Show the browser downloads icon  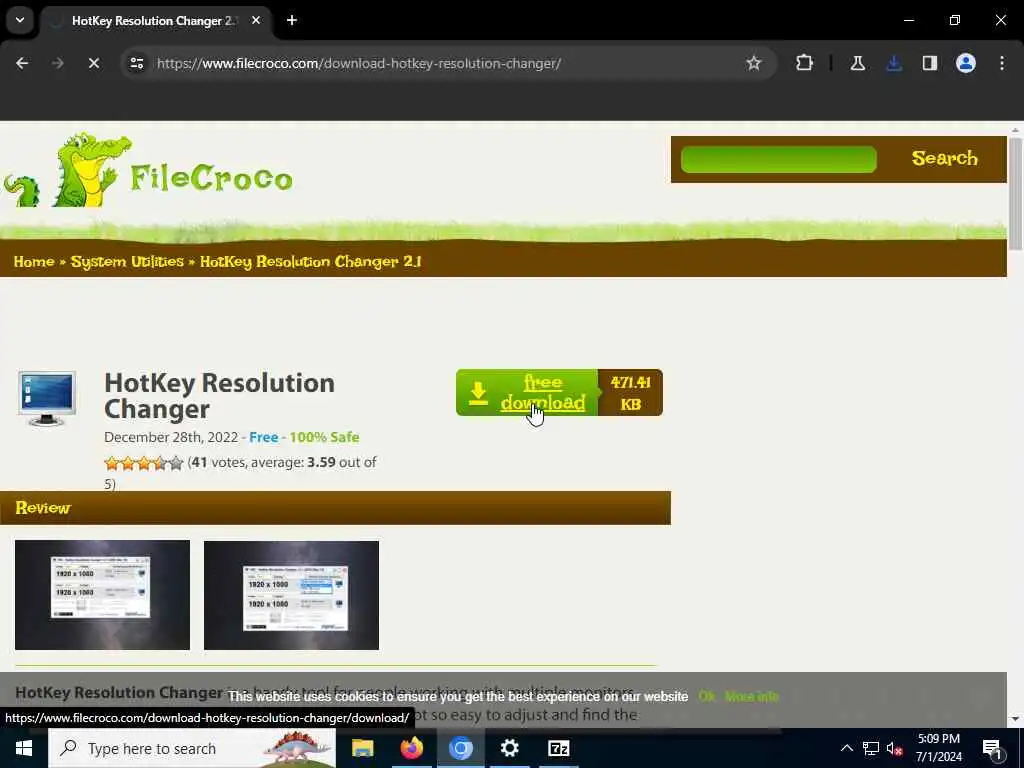point(894,63)
